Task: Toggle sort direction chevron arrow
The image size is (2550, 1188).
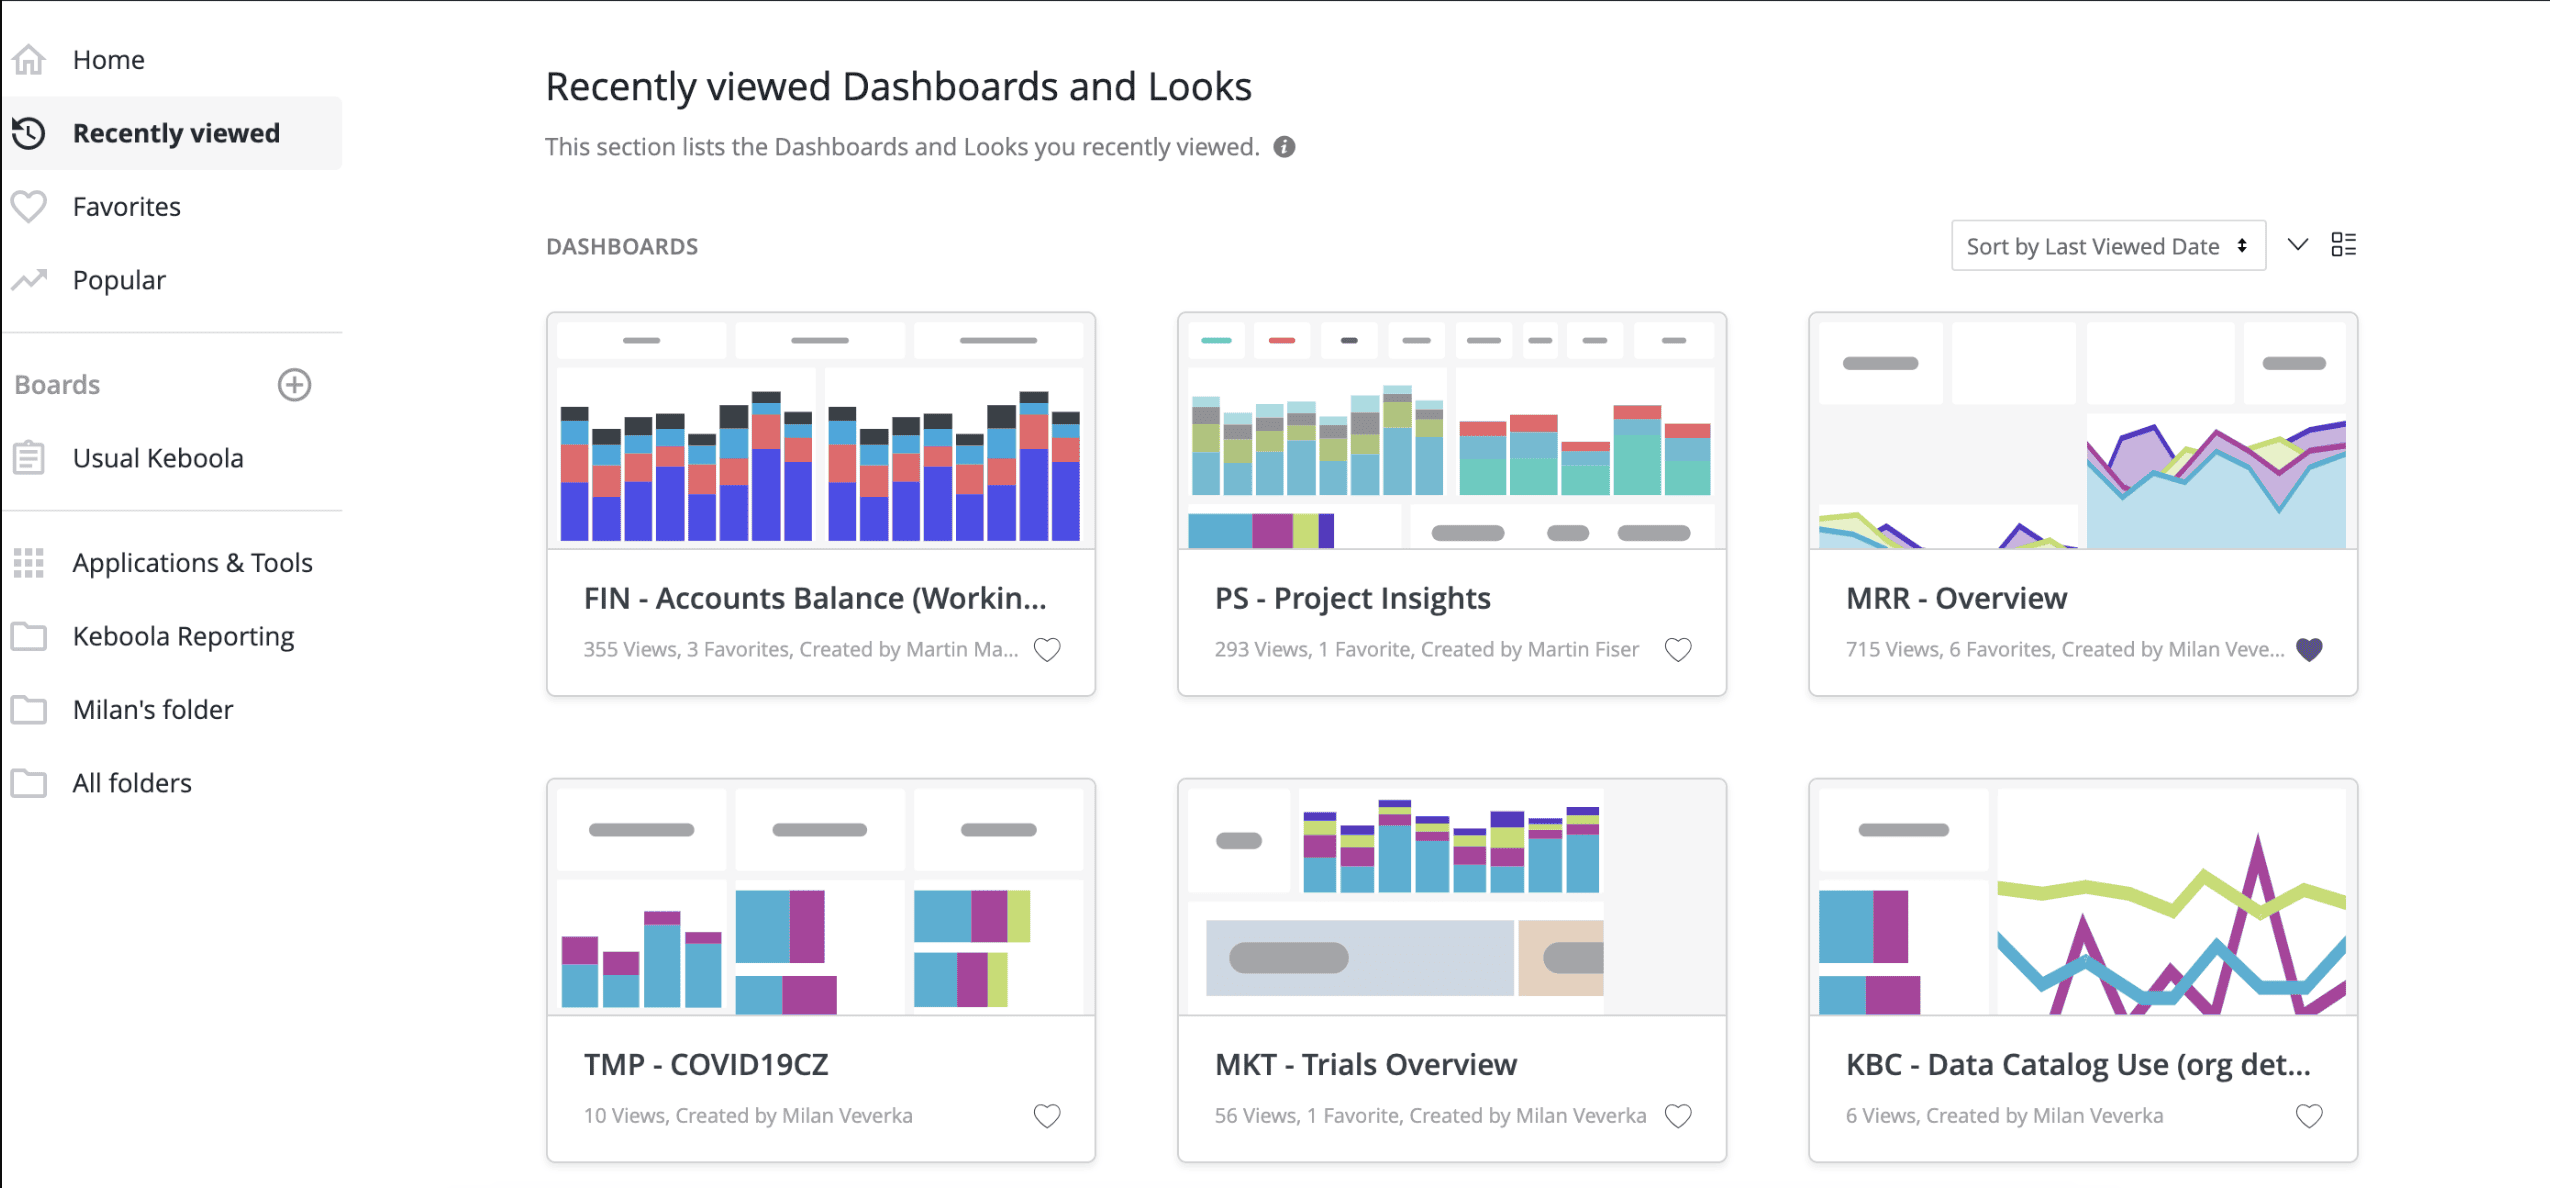Action: pyautogui.click(x=2297, y=245)
